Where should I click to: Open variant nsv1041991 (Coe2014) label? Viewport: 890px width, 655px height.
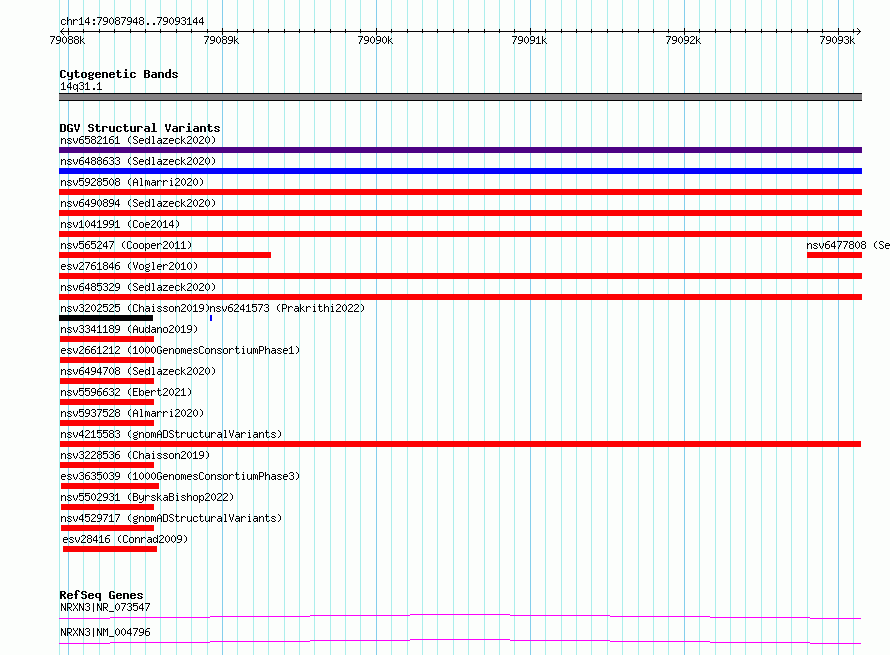[120, 224]
